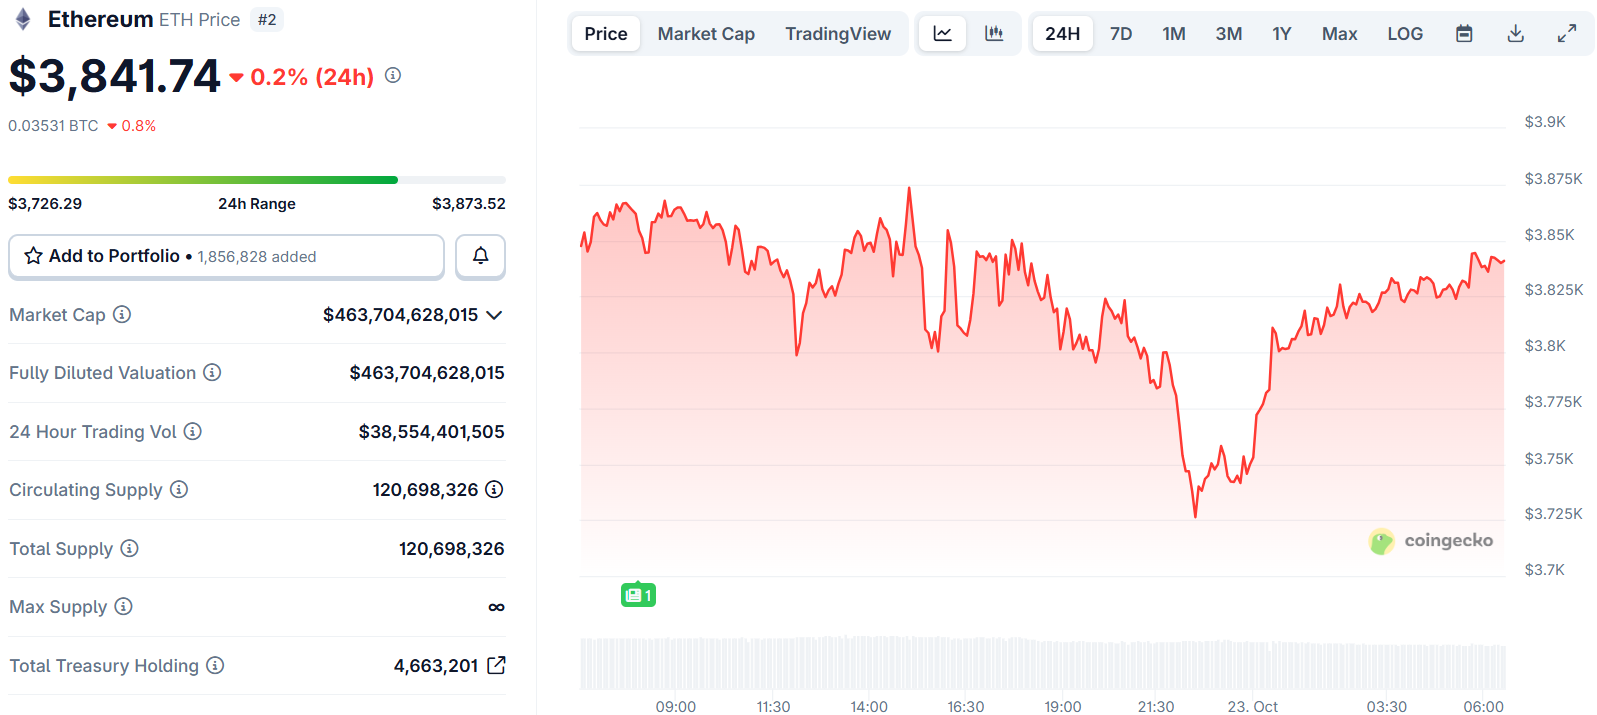Select the 1Y time range
The width and height of the screenshot is (1597, 715).
pyautogui.click(x=1281, y=34)
